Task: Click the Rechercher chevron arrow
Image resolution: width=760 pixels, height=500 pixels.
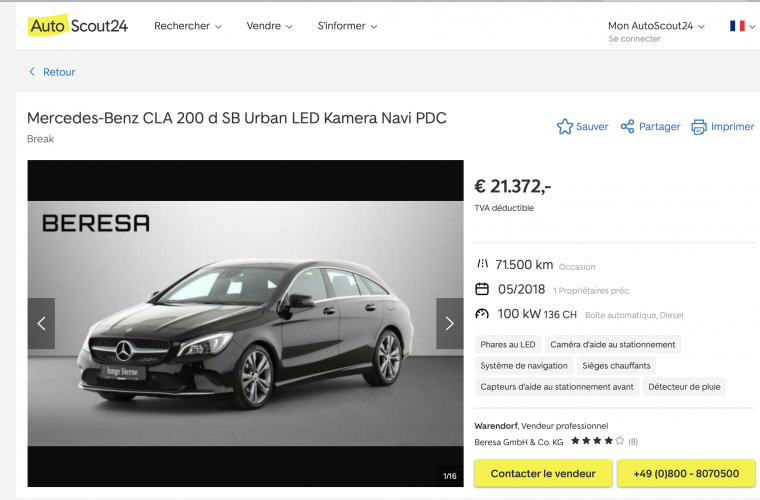Action: point(218,27)
